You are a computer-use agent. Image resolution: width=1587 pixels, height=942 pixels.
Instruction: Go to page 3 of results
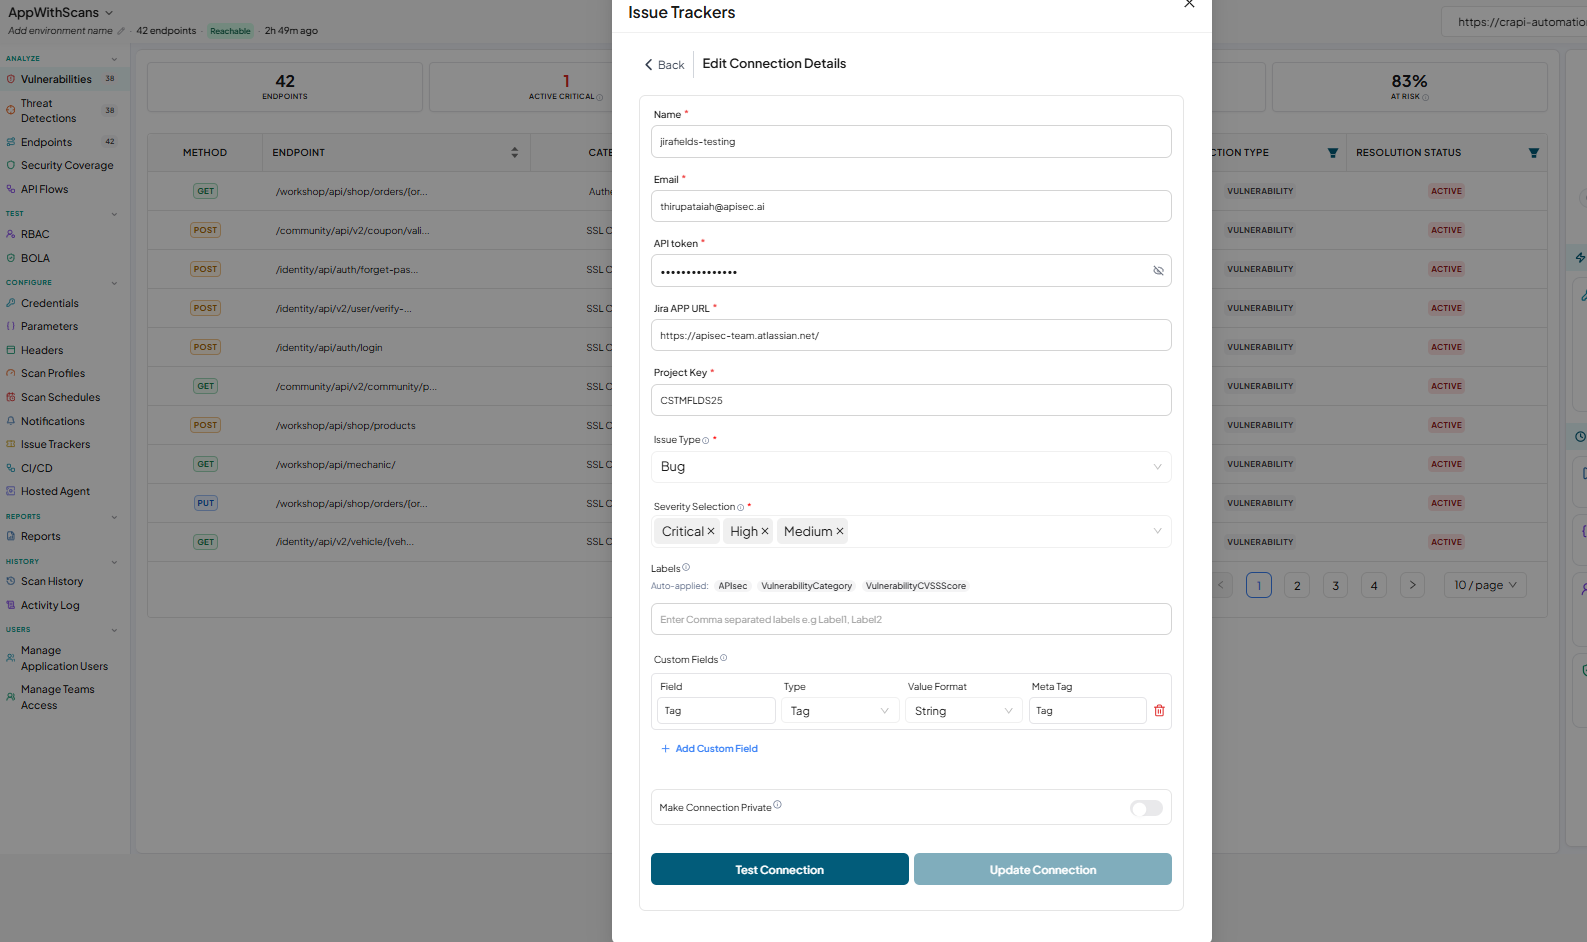(1336, 586)
